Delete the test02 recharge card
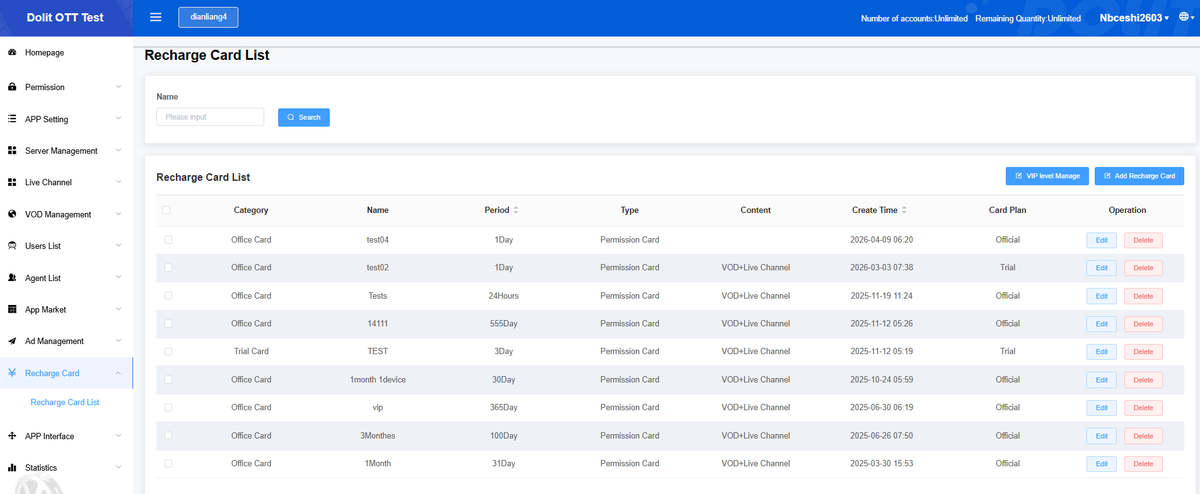The width and height of the screenshot is (1200, 494). [x=1143, y=268]
